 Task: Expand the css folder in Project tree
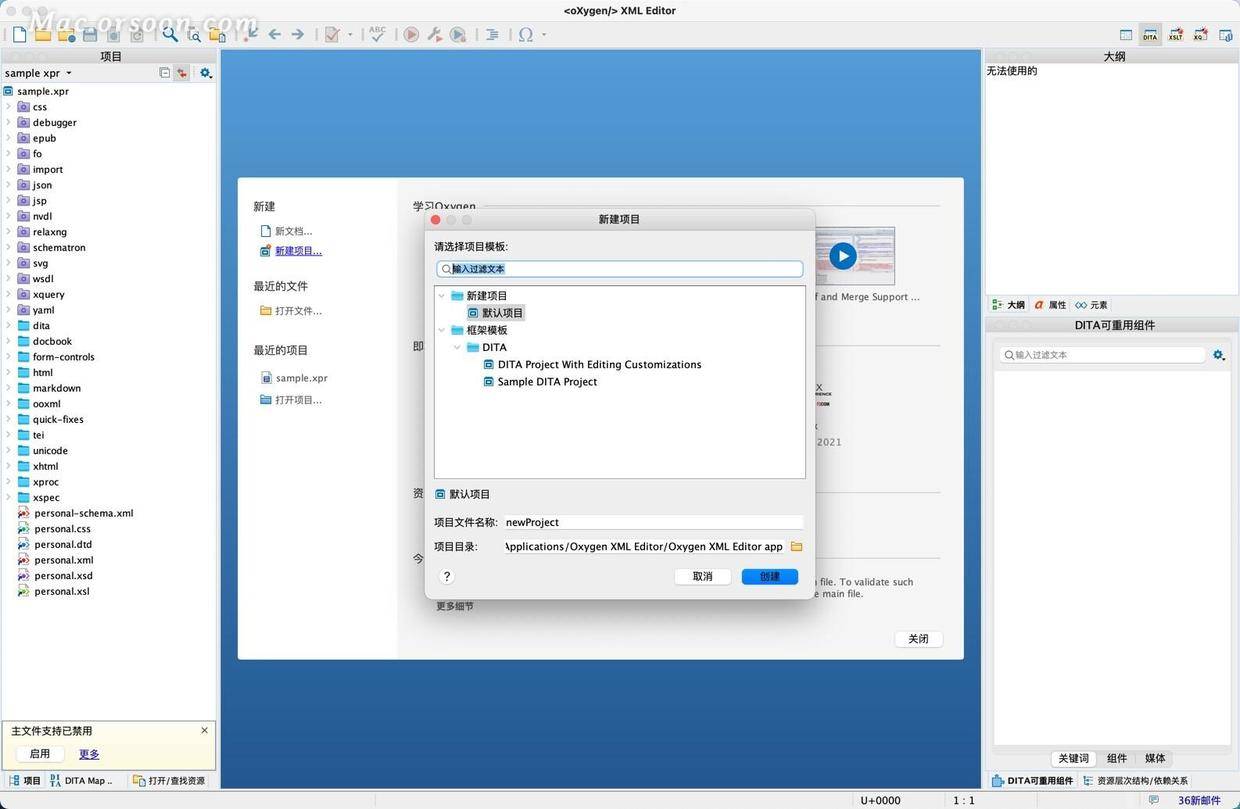click(x=8, y=106)
